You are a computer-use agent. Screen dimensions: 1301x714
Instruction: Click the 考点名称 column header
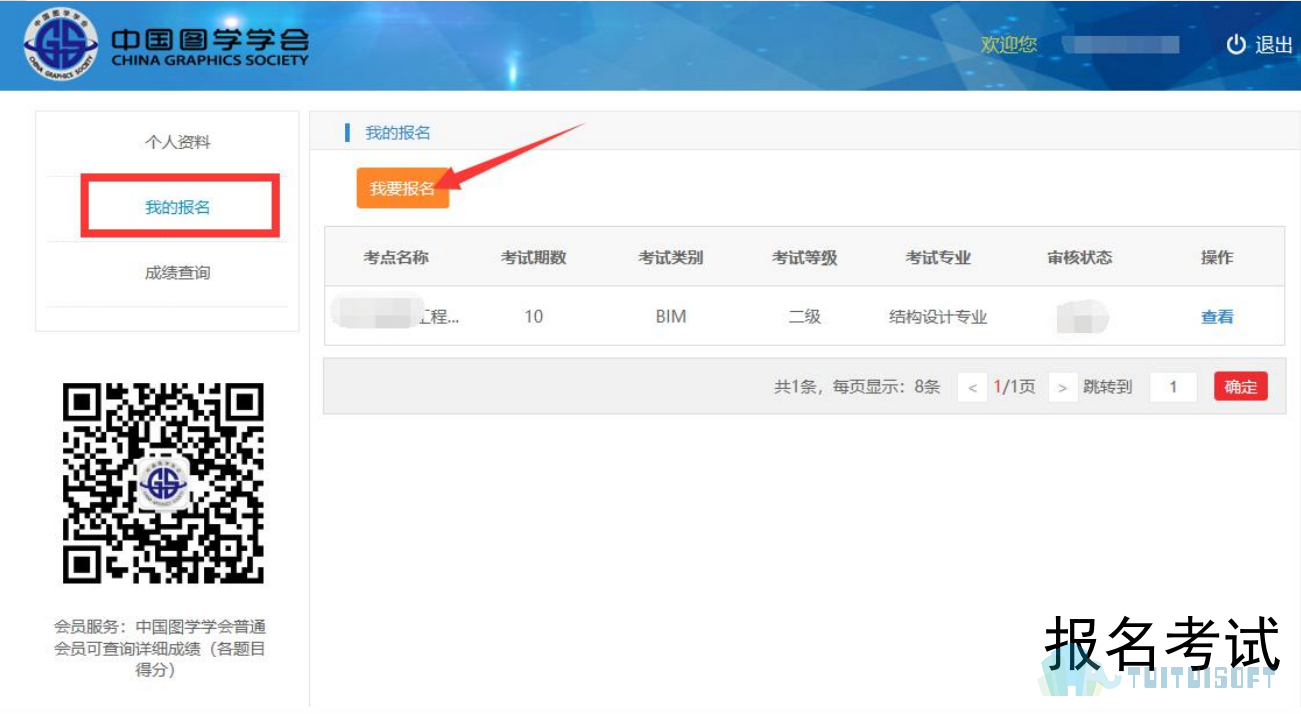pos(396,258)
